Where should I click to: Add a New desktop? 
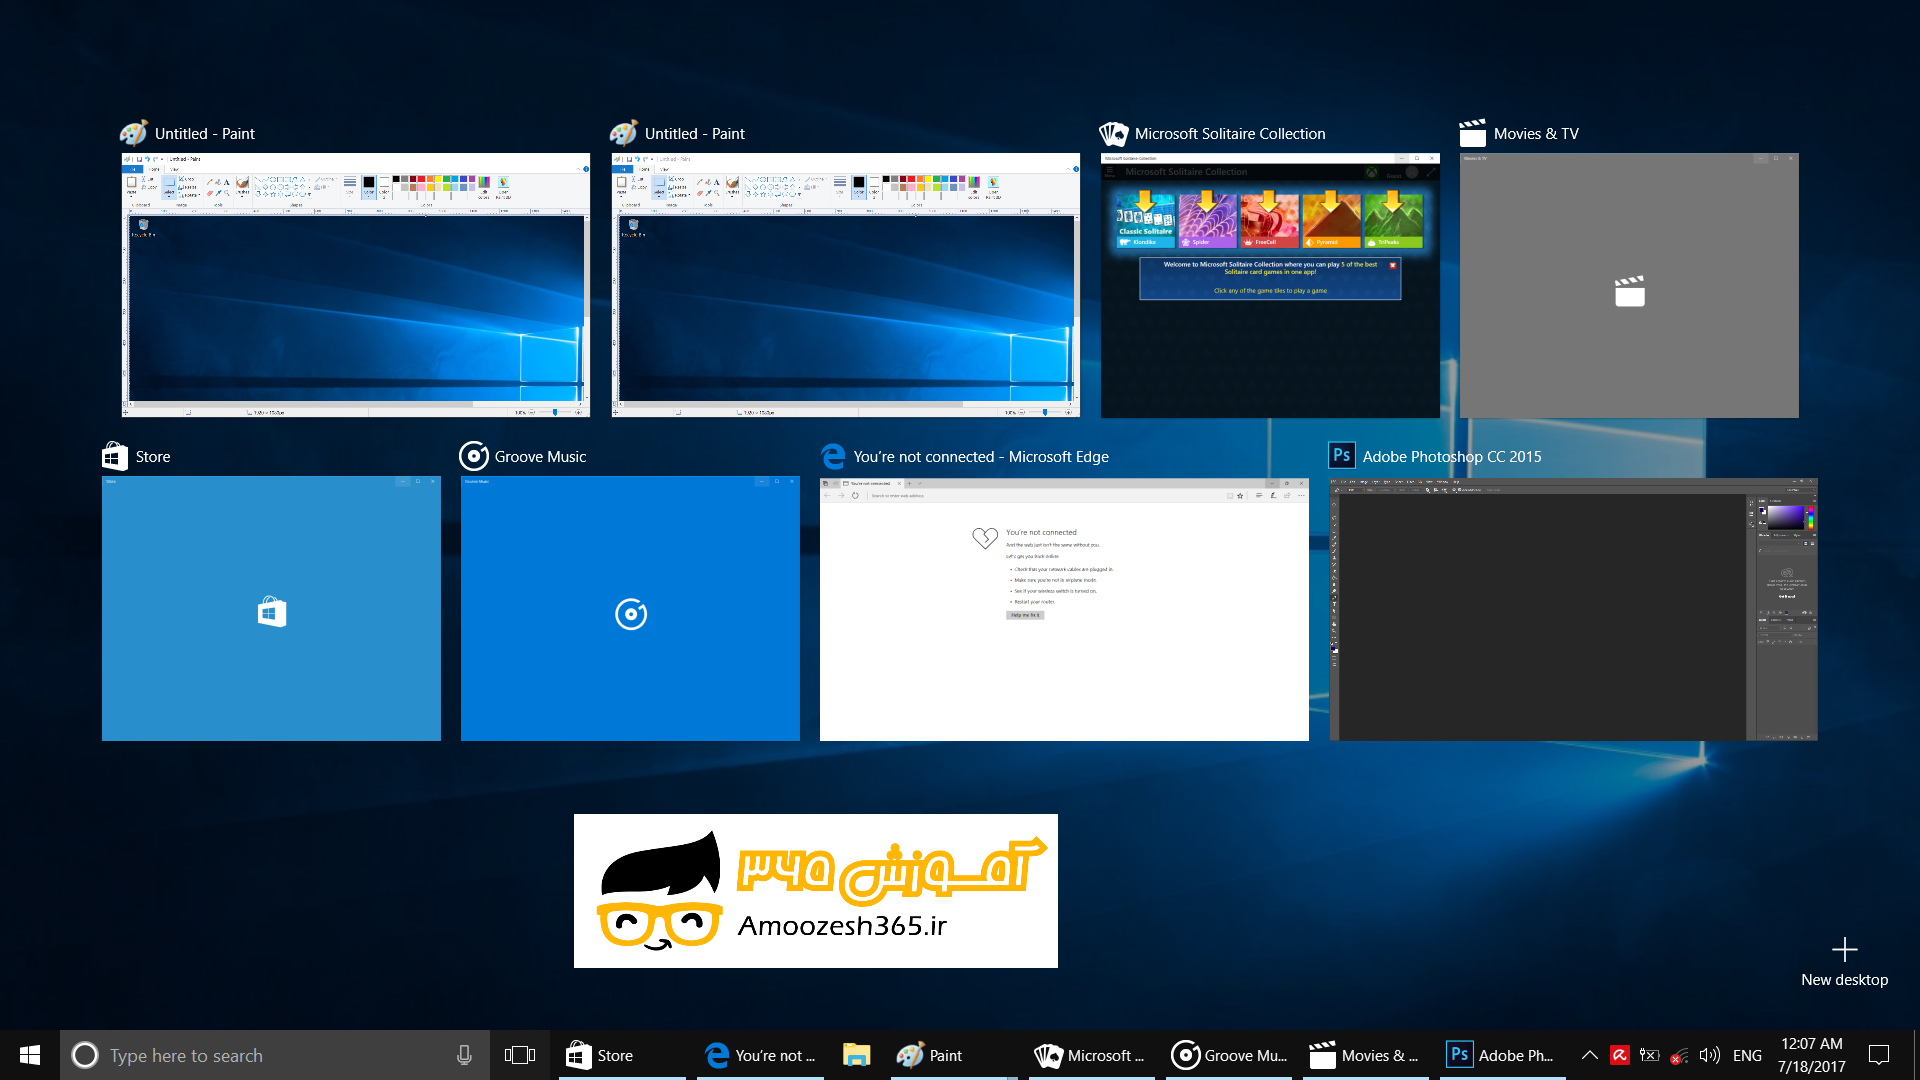(1844, 962)
